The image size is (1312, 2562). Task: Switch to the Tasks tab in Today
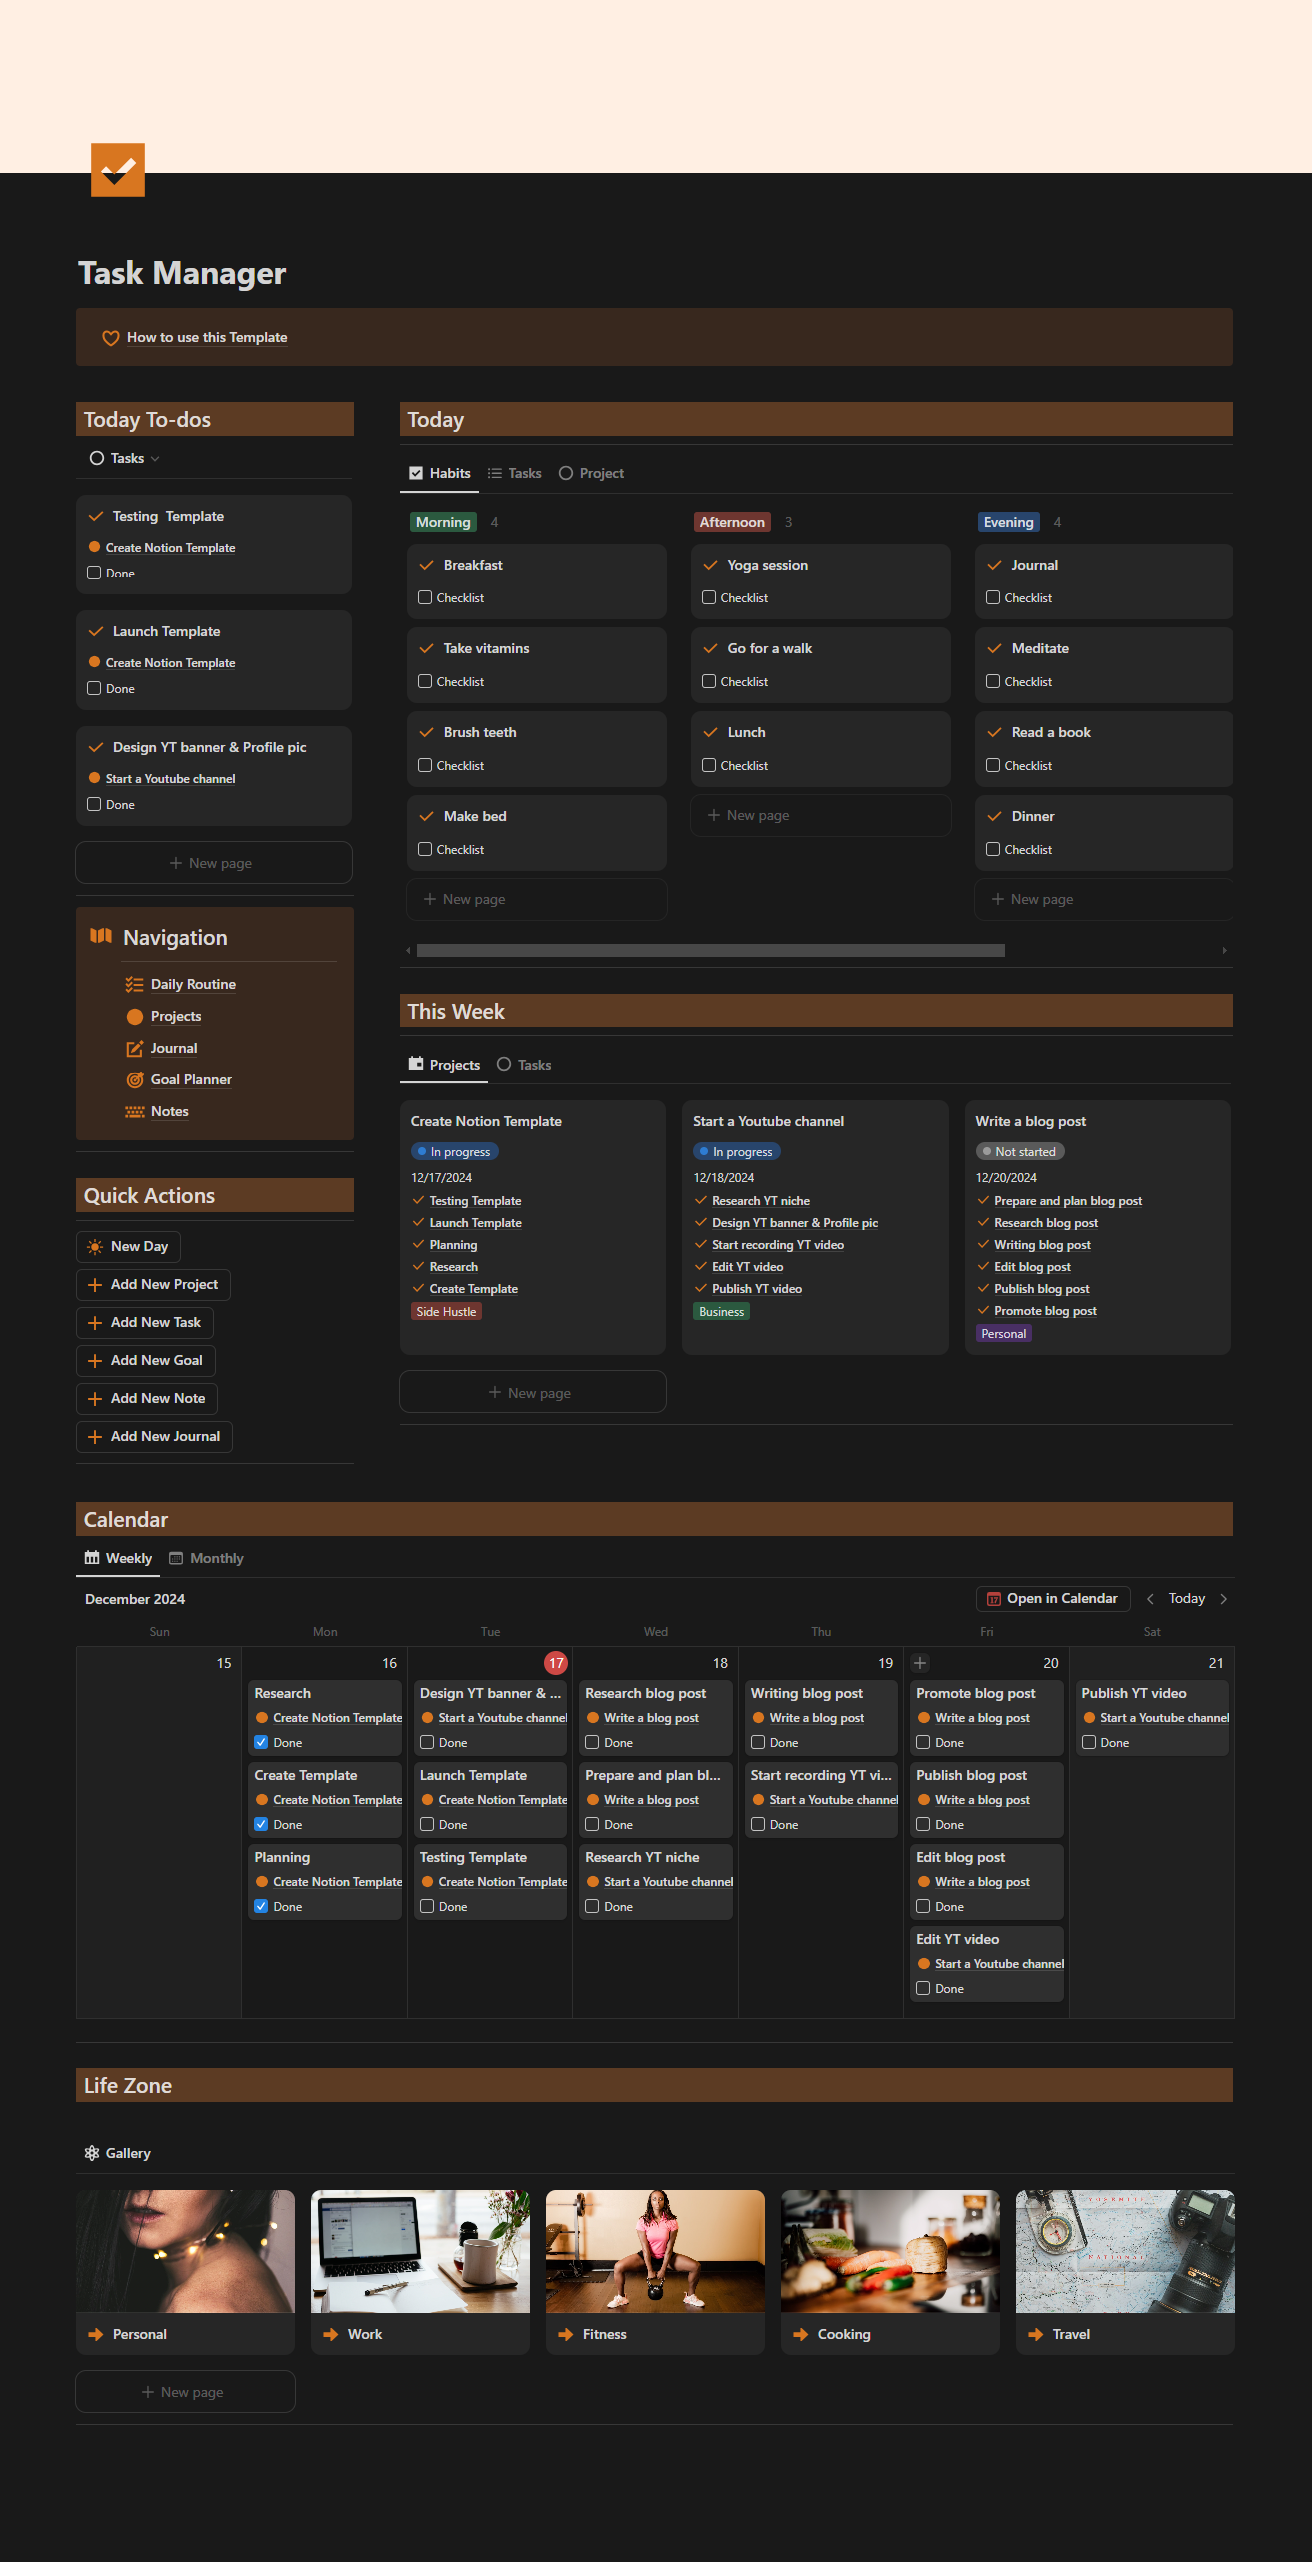[x=515, y=473]
